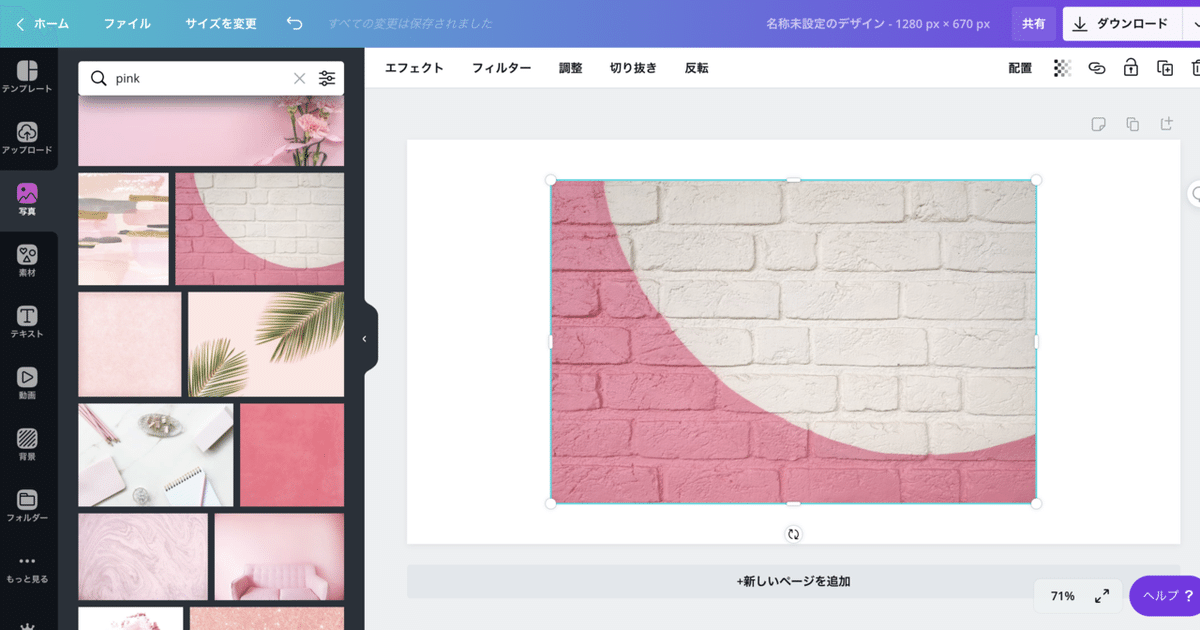
Task: Open the 背景 (background) sidebar tab
Action: pyautogui.click(x=27, y=444)
